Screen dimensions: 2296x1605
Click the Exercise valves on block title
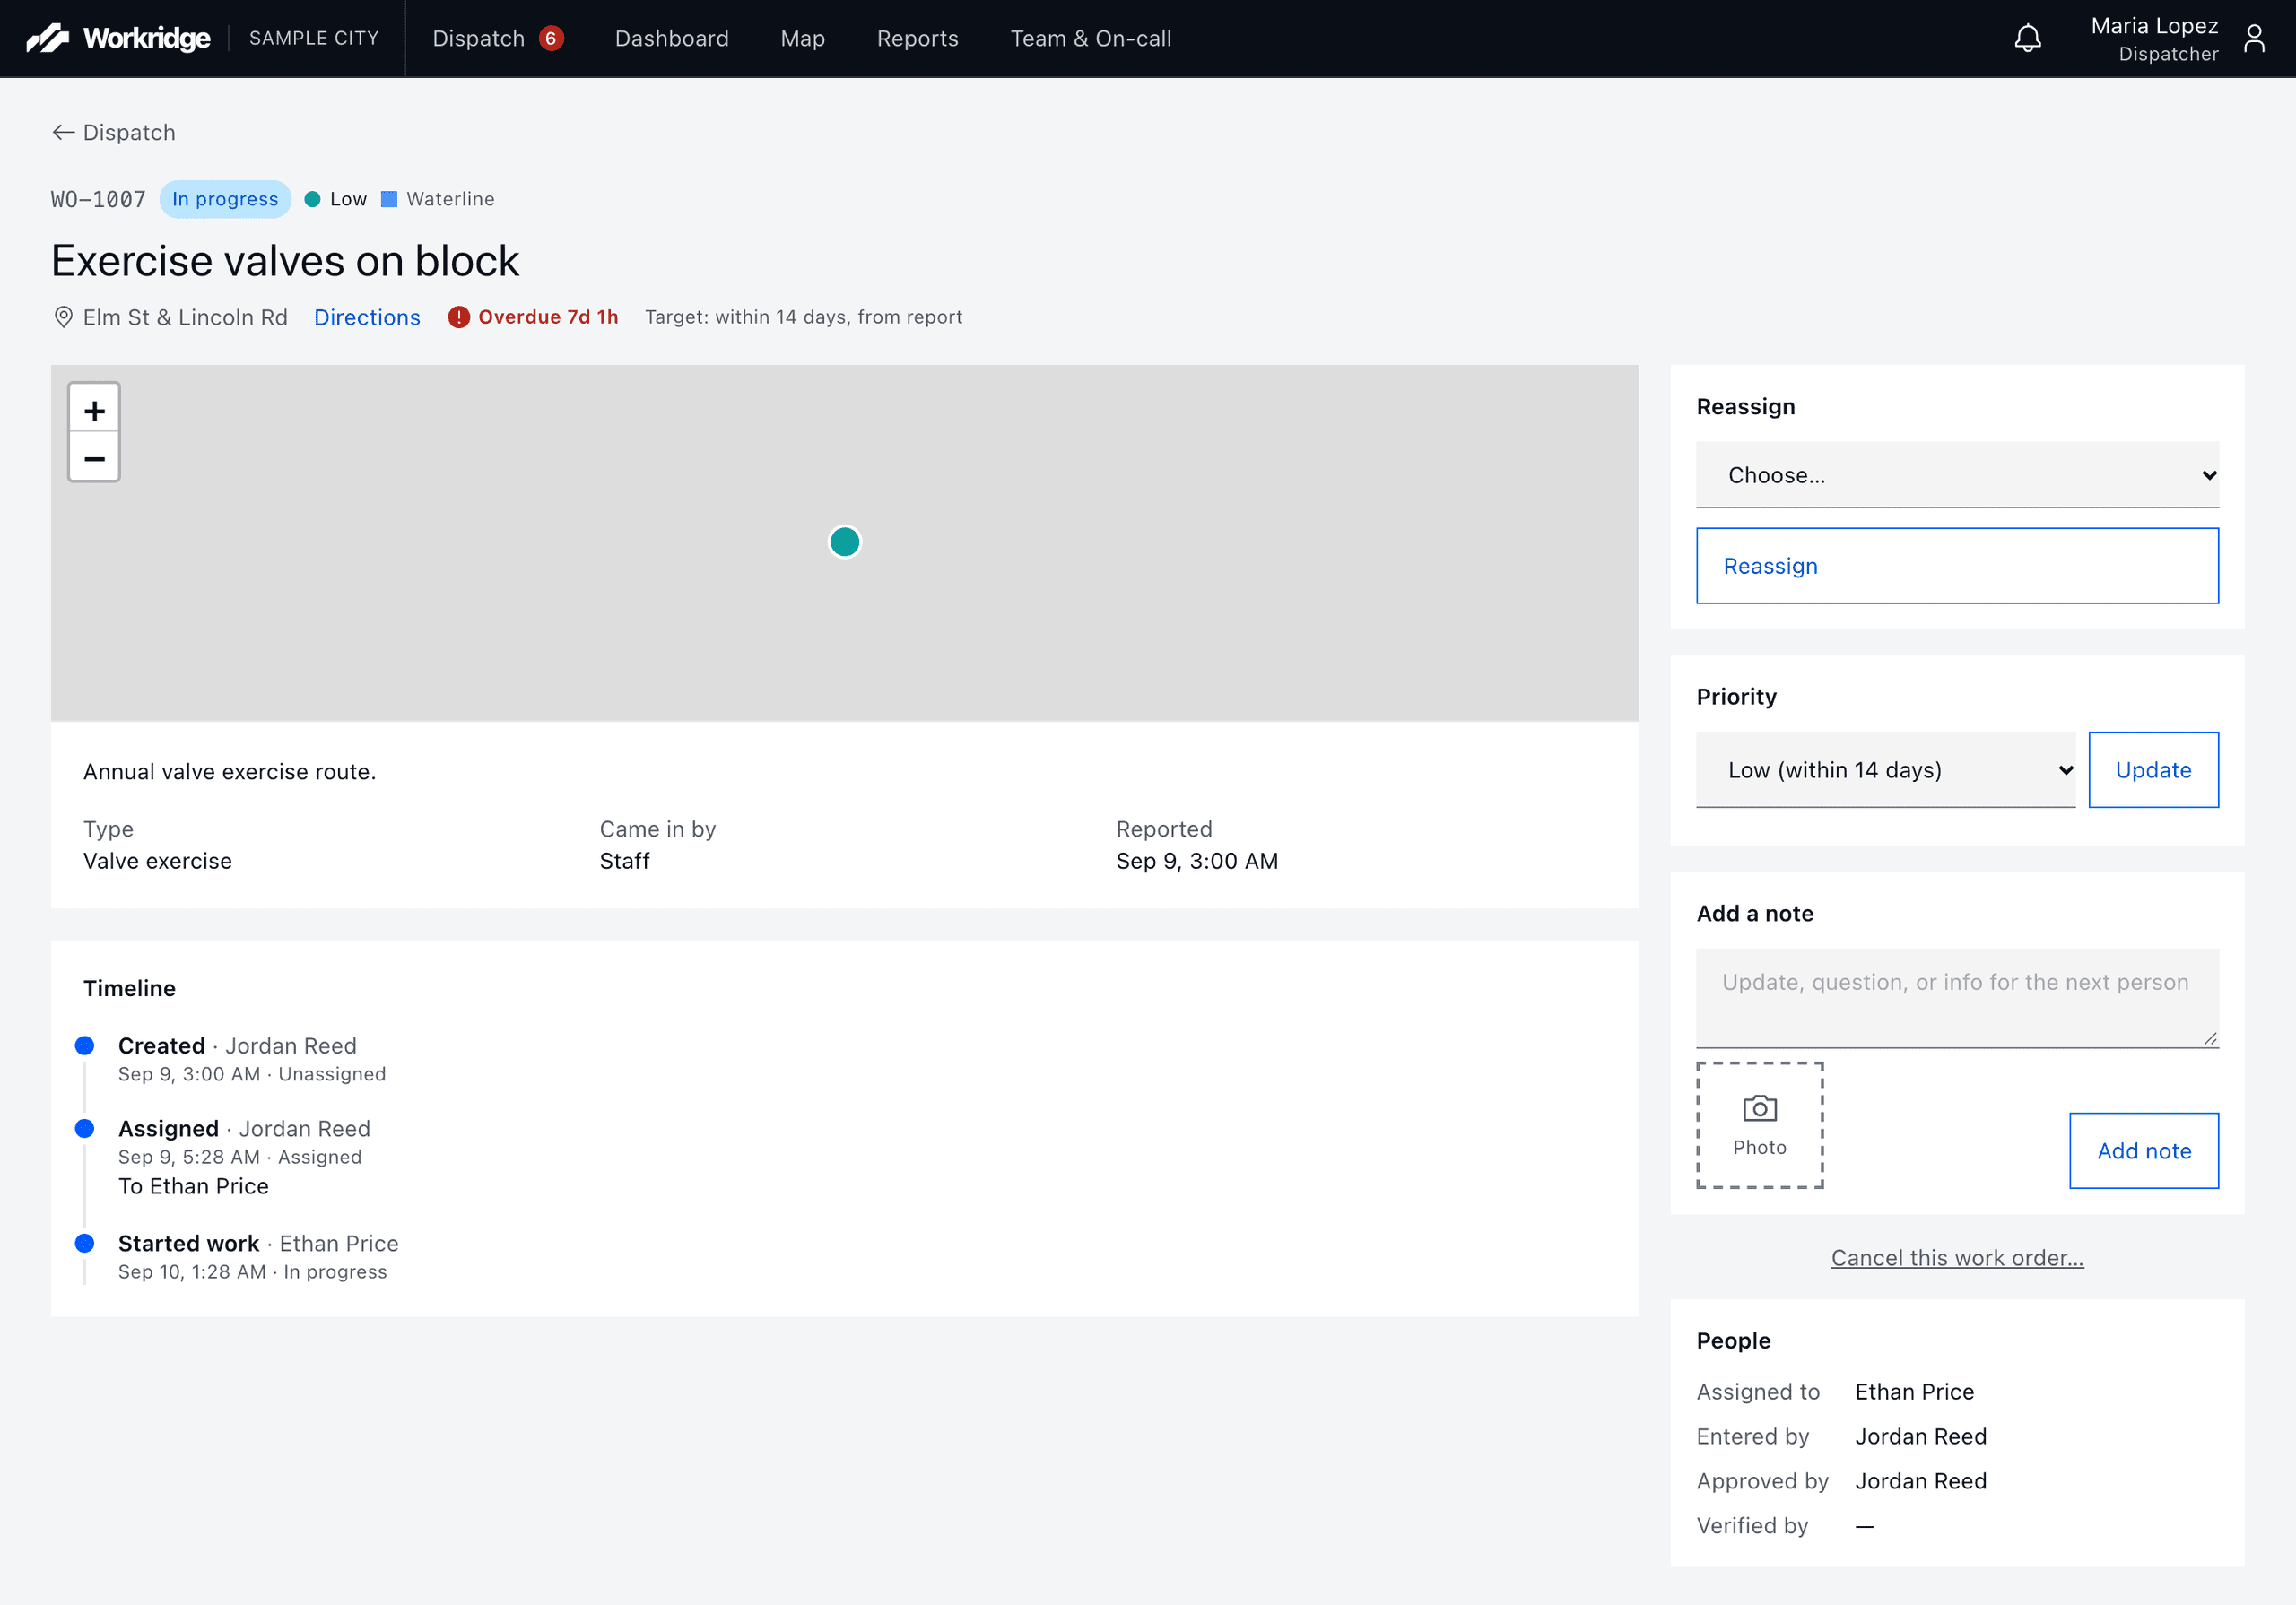coord(285,261)
